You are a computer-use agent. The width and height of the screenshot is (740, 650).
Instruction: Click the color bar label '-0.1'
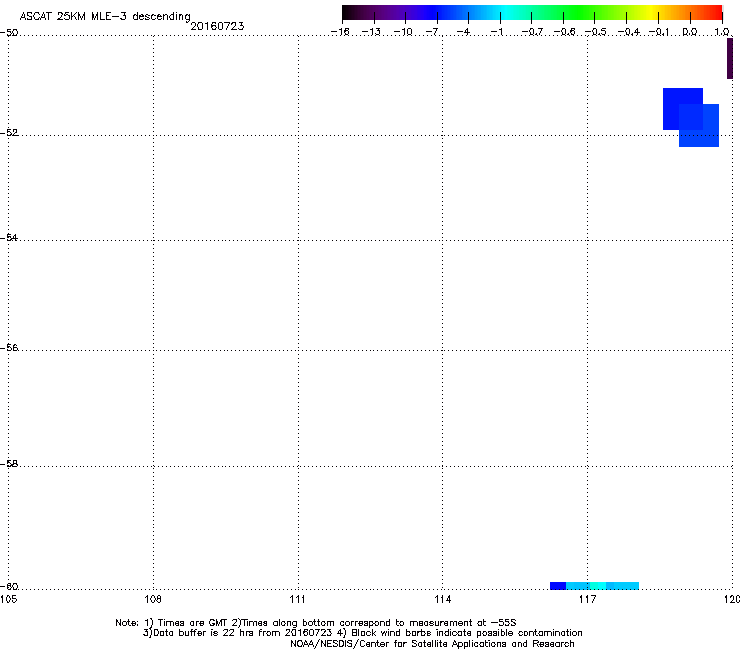[x=659, y=32]
